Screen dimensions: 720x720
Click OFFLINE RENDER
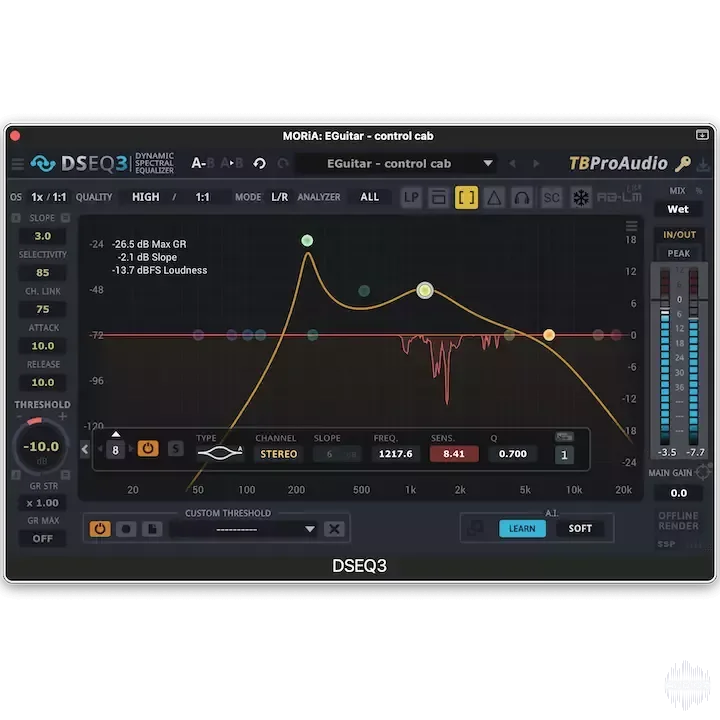pos(678,521)
